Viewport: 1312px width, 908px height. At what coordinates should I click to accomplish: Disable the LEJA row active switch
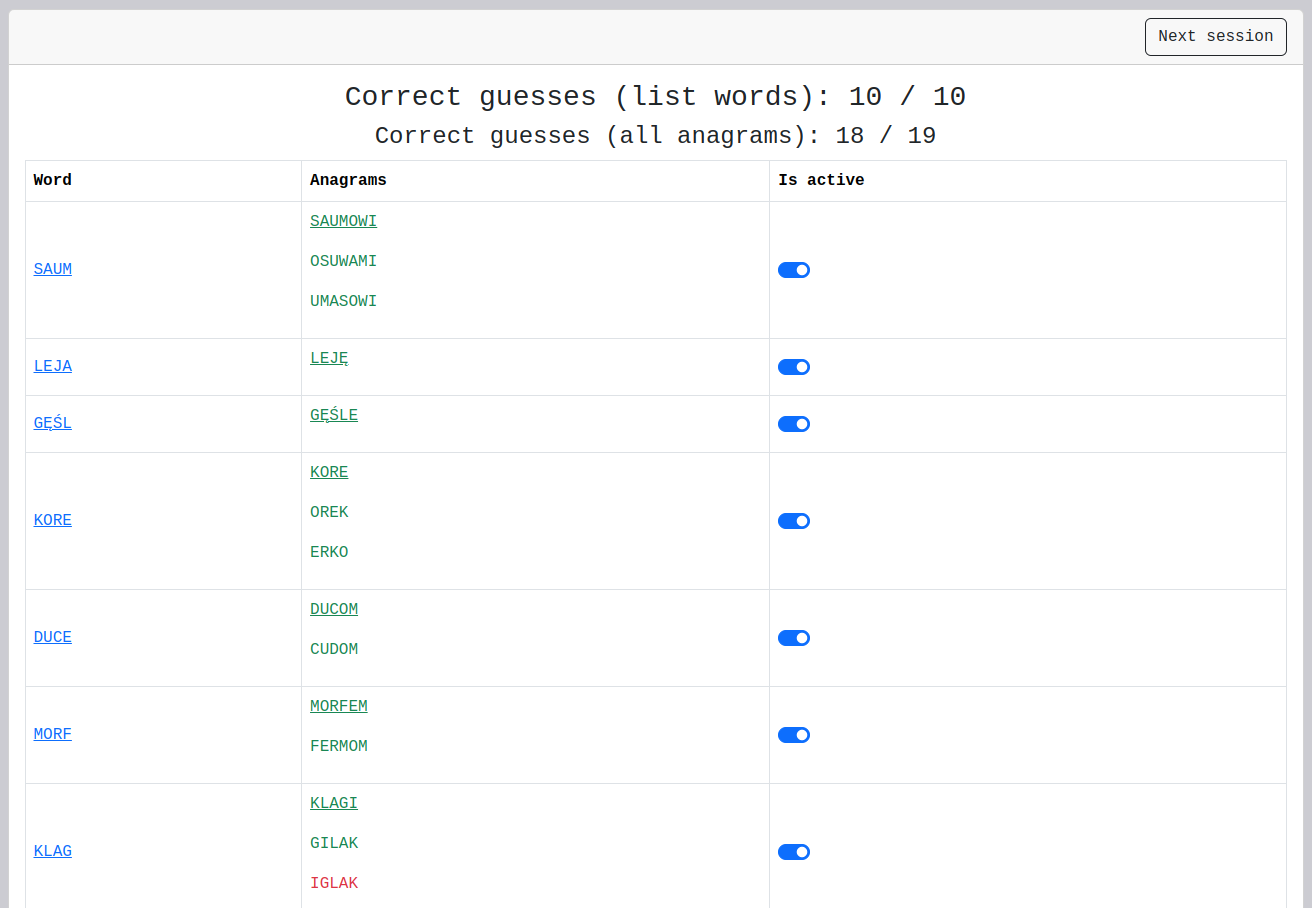[793, 367]
